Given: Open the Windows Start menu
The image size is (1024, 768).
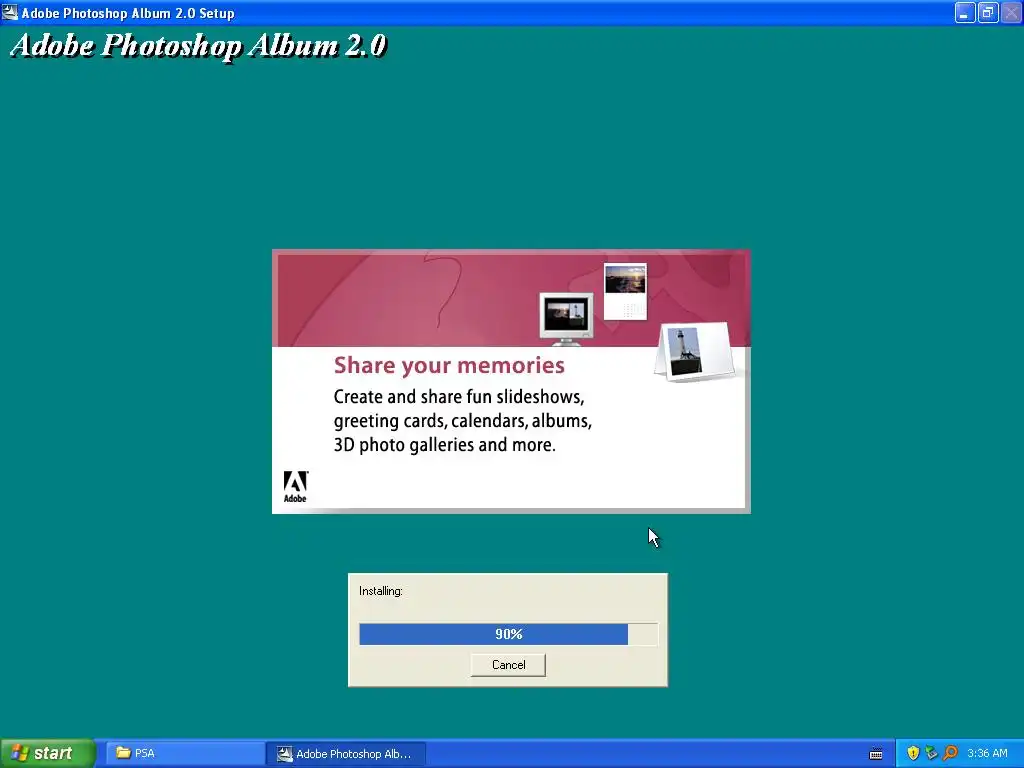Looking at the screenshot, I should (47, 753).
